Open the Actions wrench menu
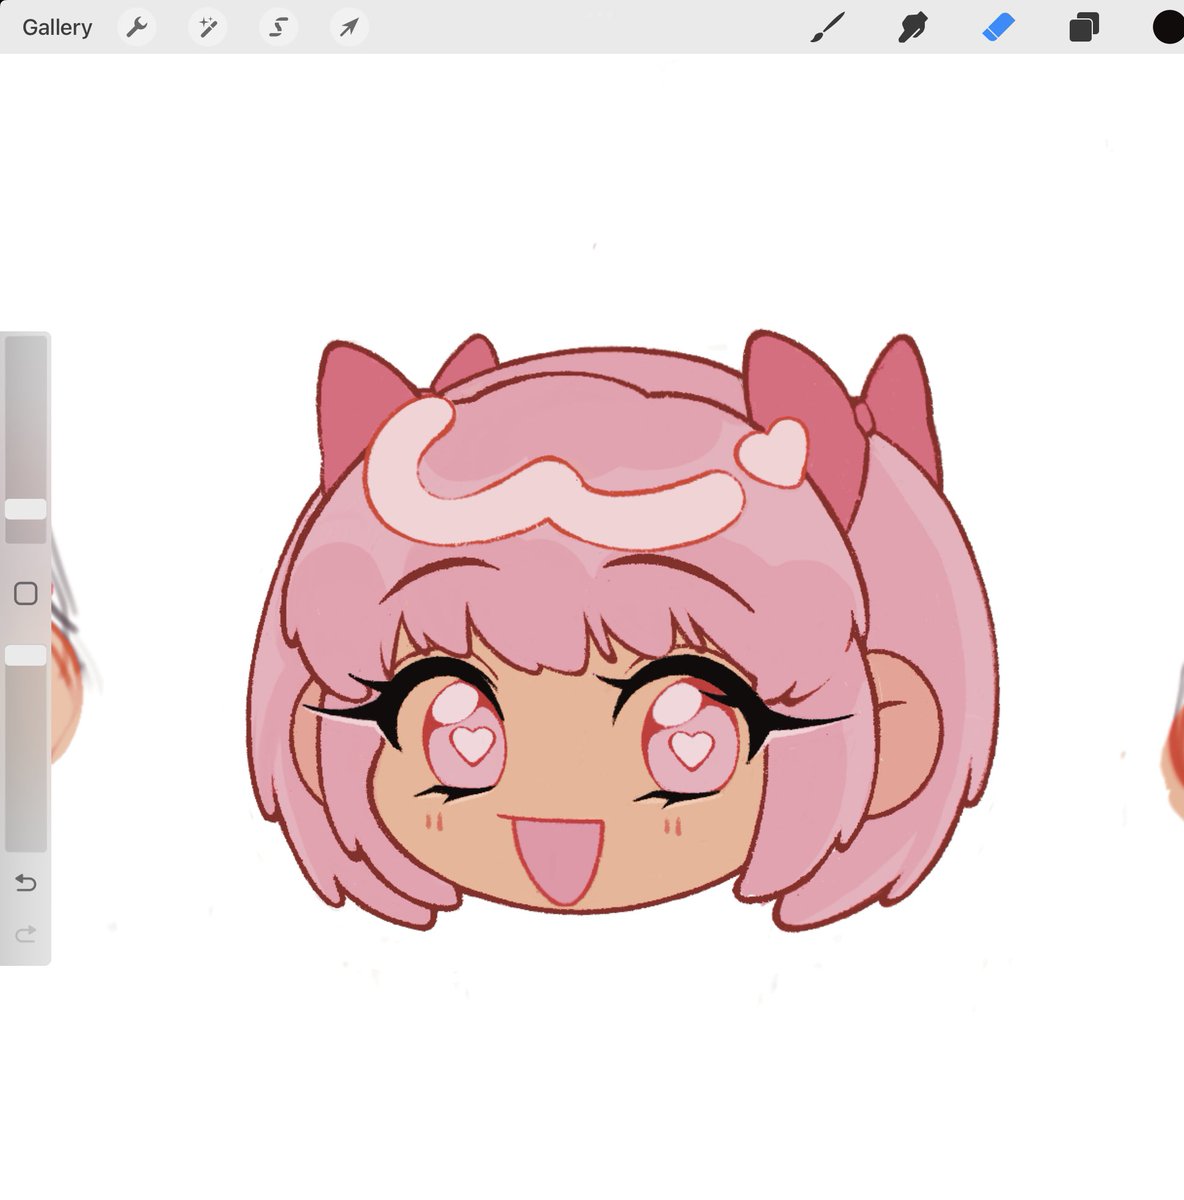This screenshot has height=1200, width=1184. [x=137, y=27]
